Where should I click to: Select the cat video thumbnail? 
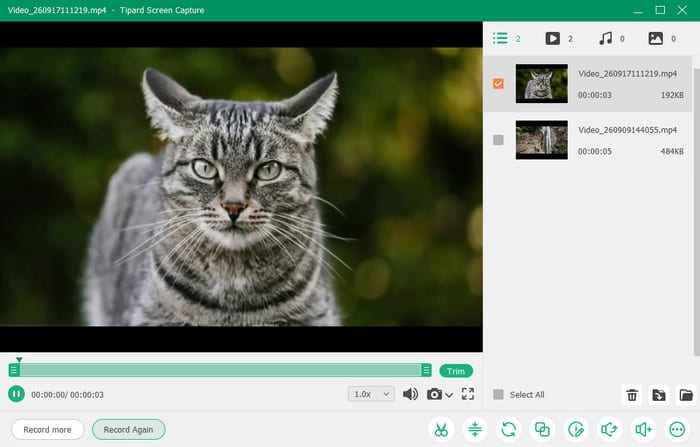point(542,84)
